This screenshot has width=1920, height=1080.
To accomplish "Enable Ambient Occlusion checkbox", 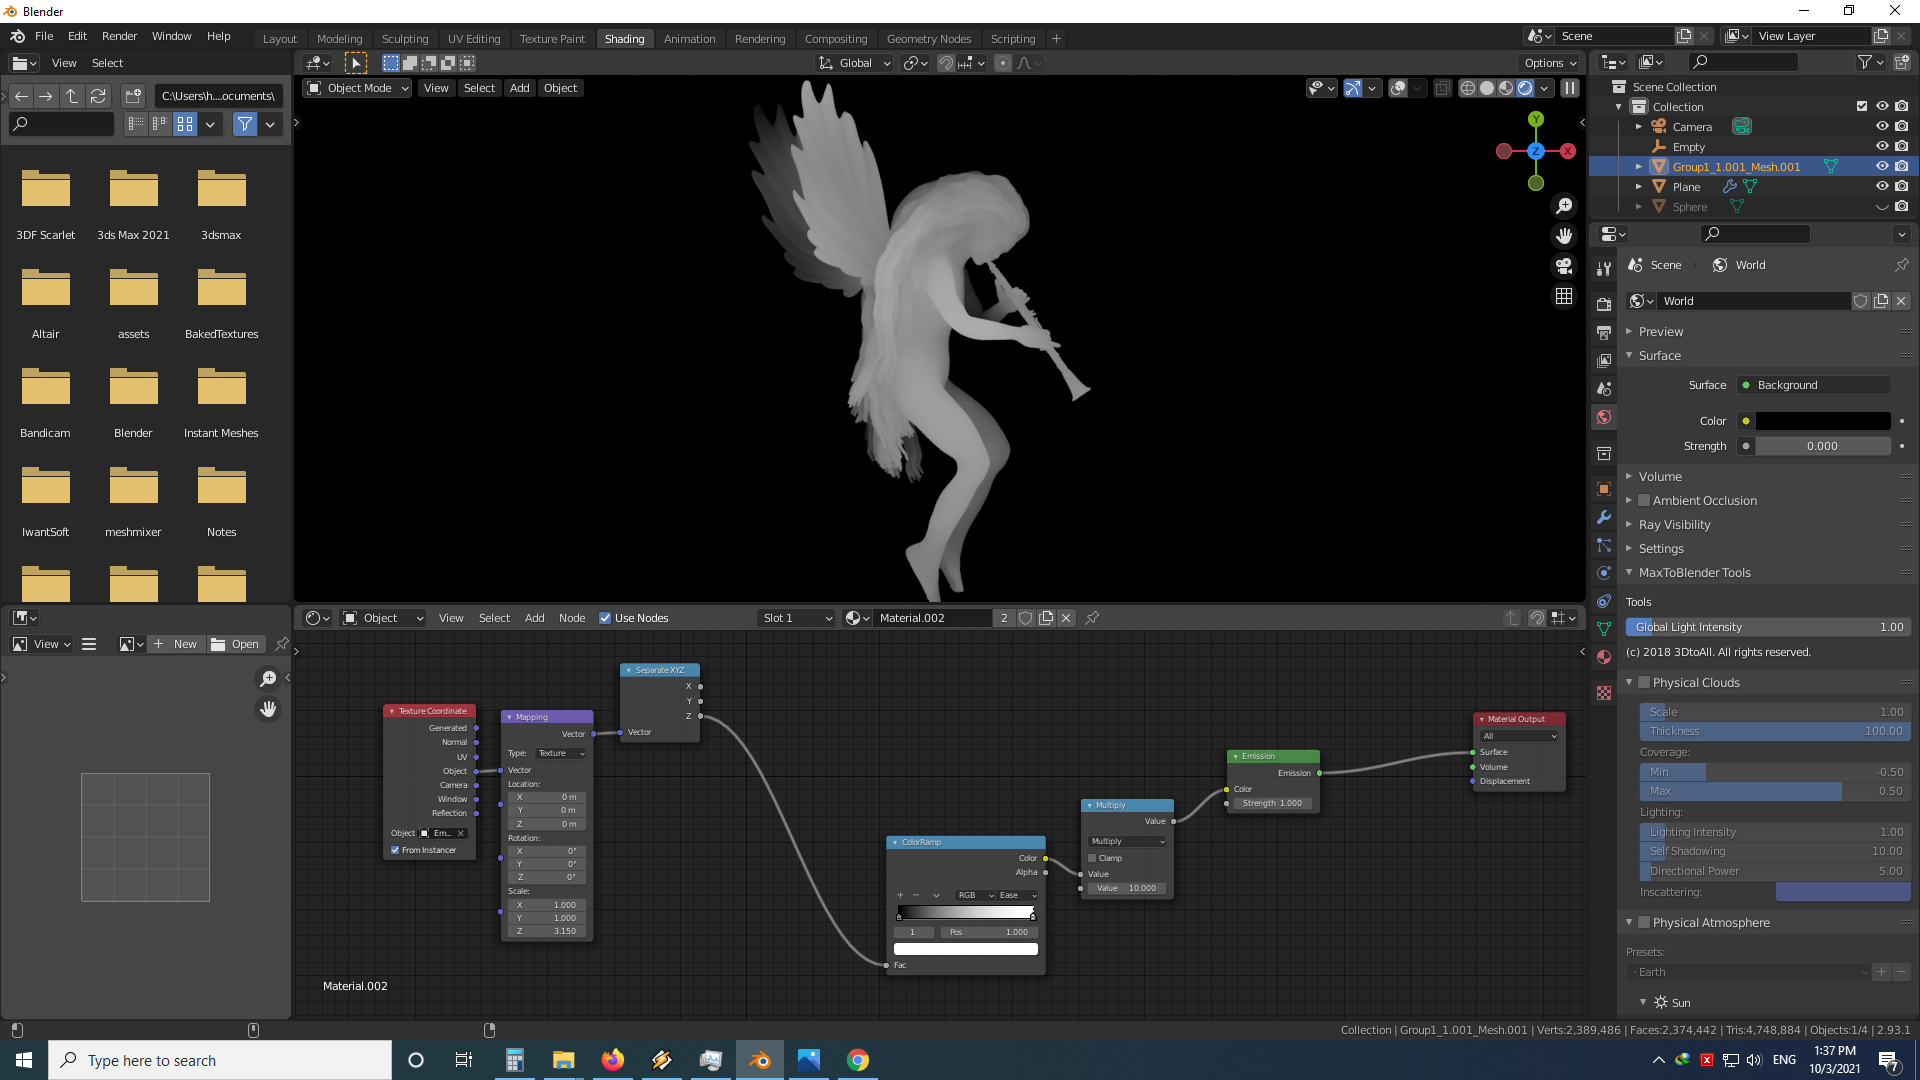I will [1643, 501].
